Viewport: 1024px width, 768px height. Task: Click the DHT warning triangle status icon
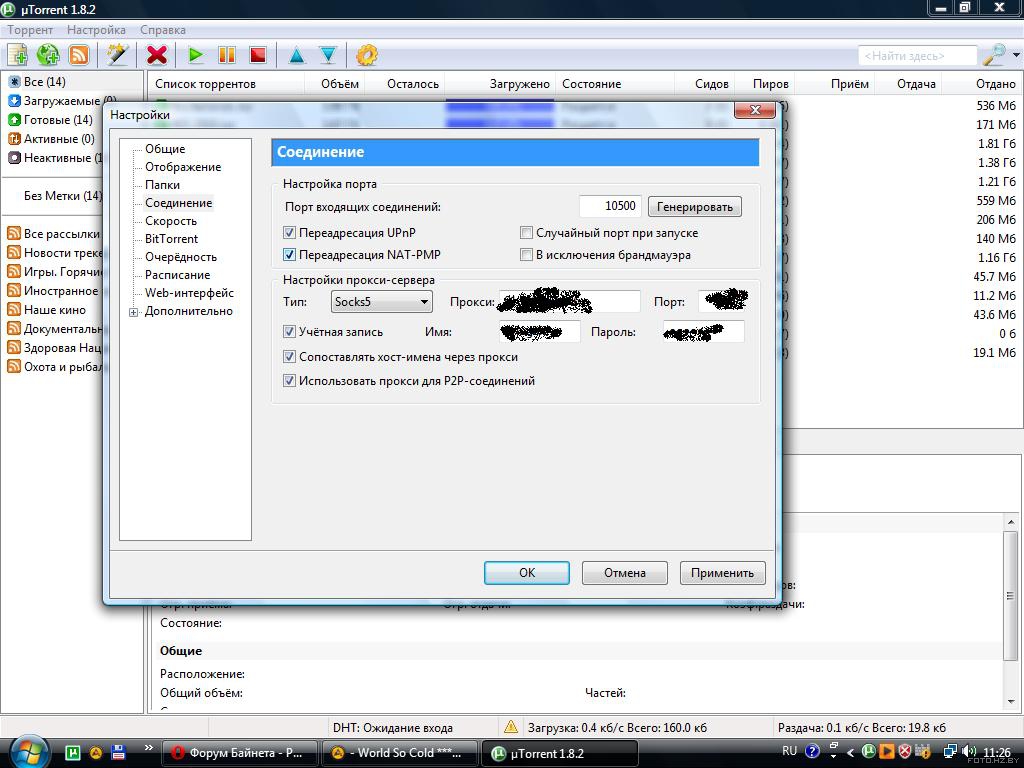511,727
